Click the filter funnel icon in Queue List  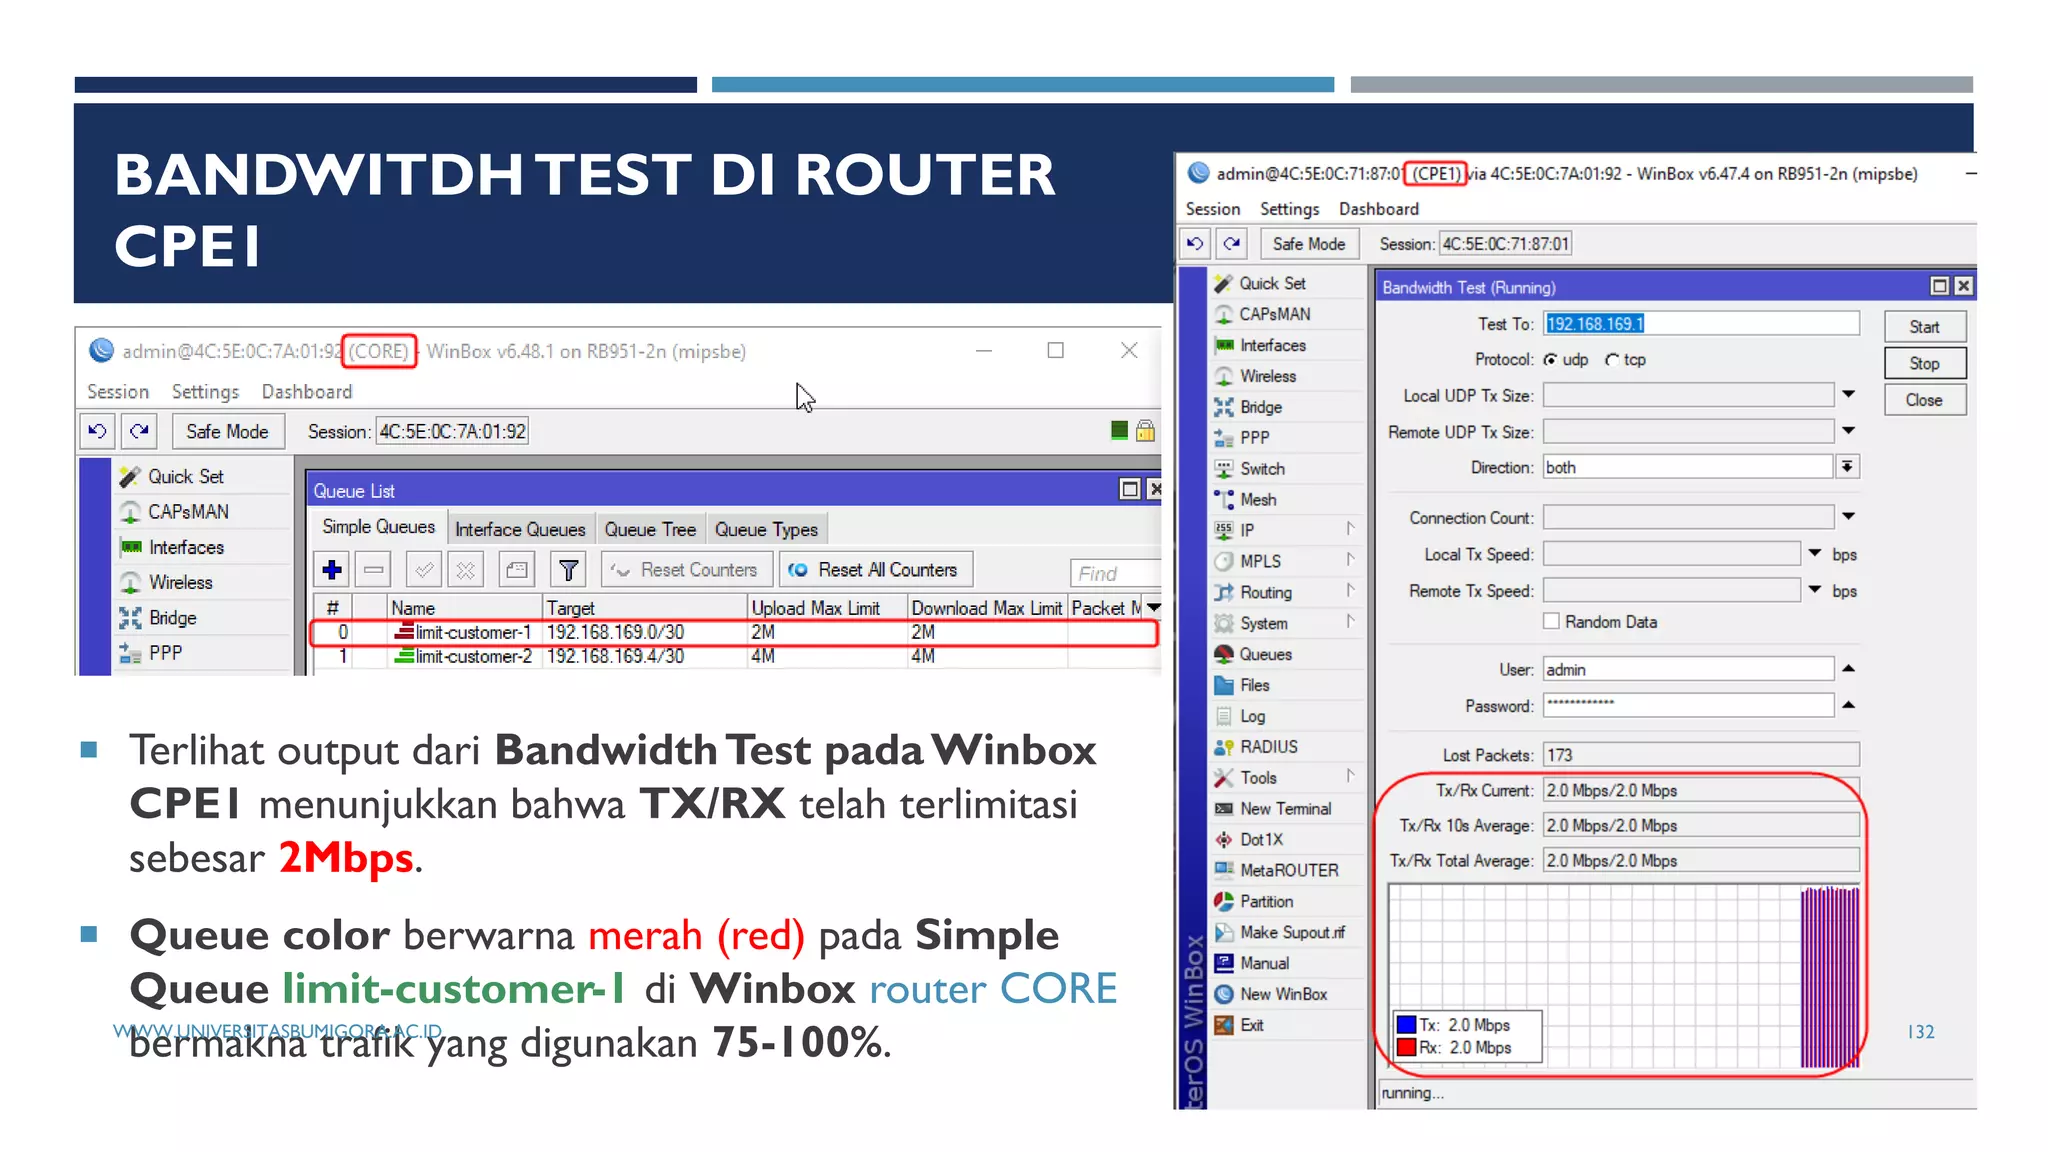coord(568,570)
